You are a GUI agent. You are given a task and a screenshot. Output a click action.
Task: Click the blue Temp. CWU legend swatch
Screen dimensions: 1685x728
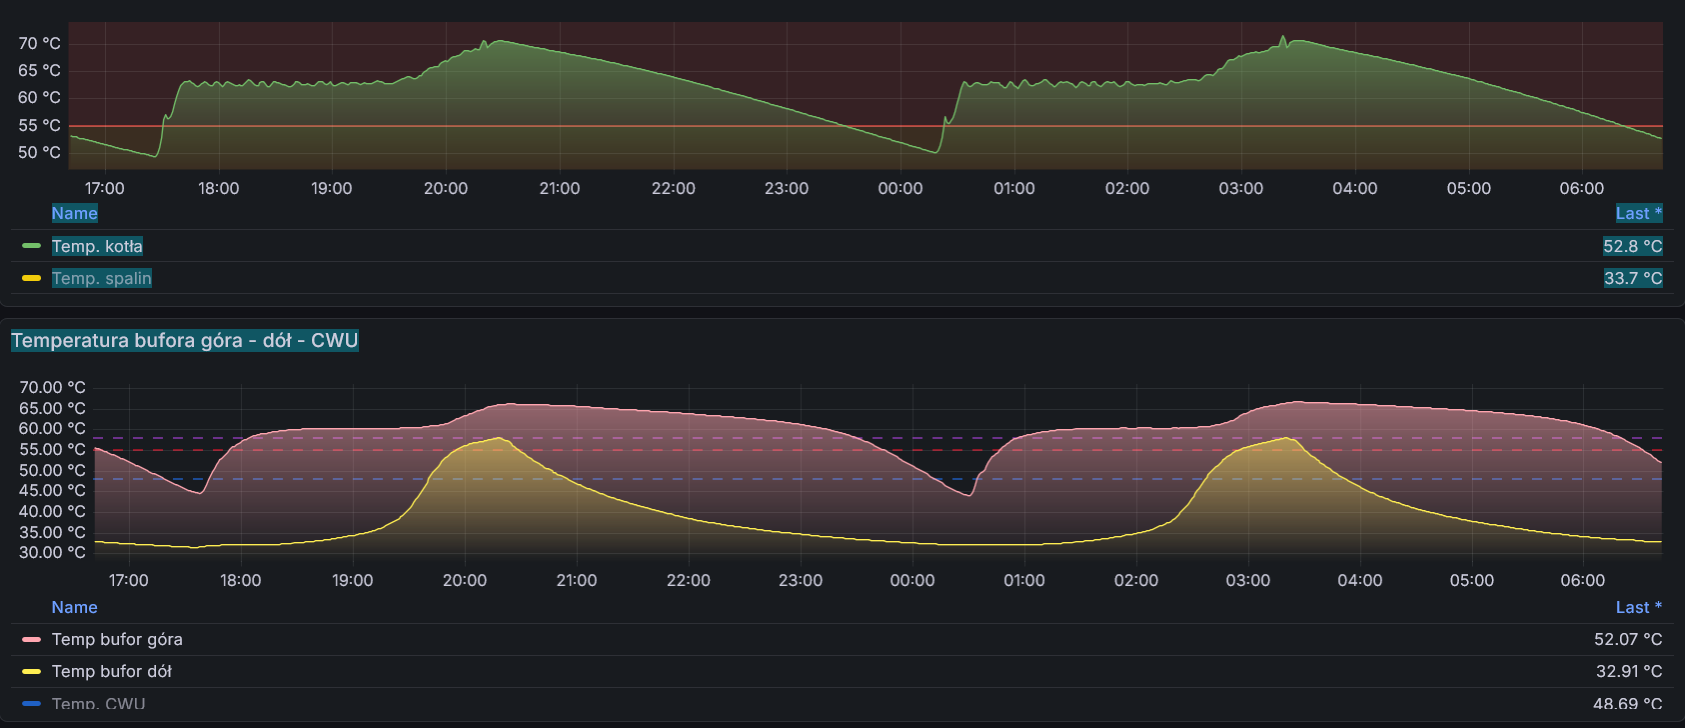pos(31,704)
